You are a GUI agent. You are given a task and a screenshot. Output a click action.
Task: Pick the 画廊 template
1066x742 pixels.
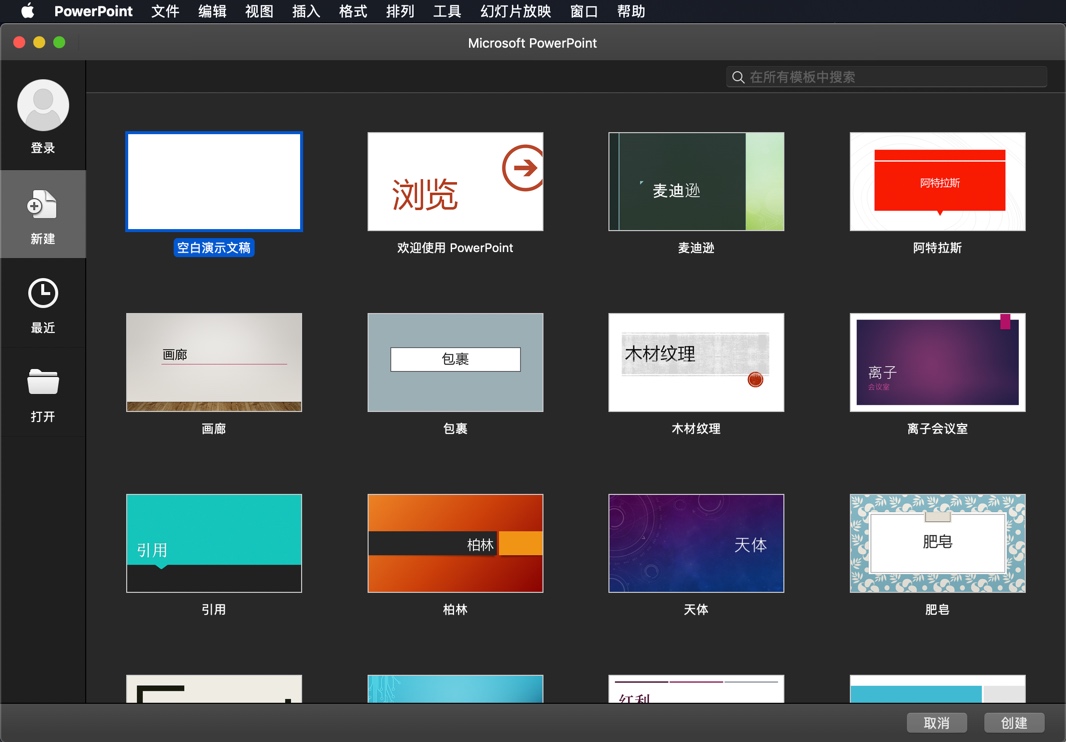coord(213,362)
